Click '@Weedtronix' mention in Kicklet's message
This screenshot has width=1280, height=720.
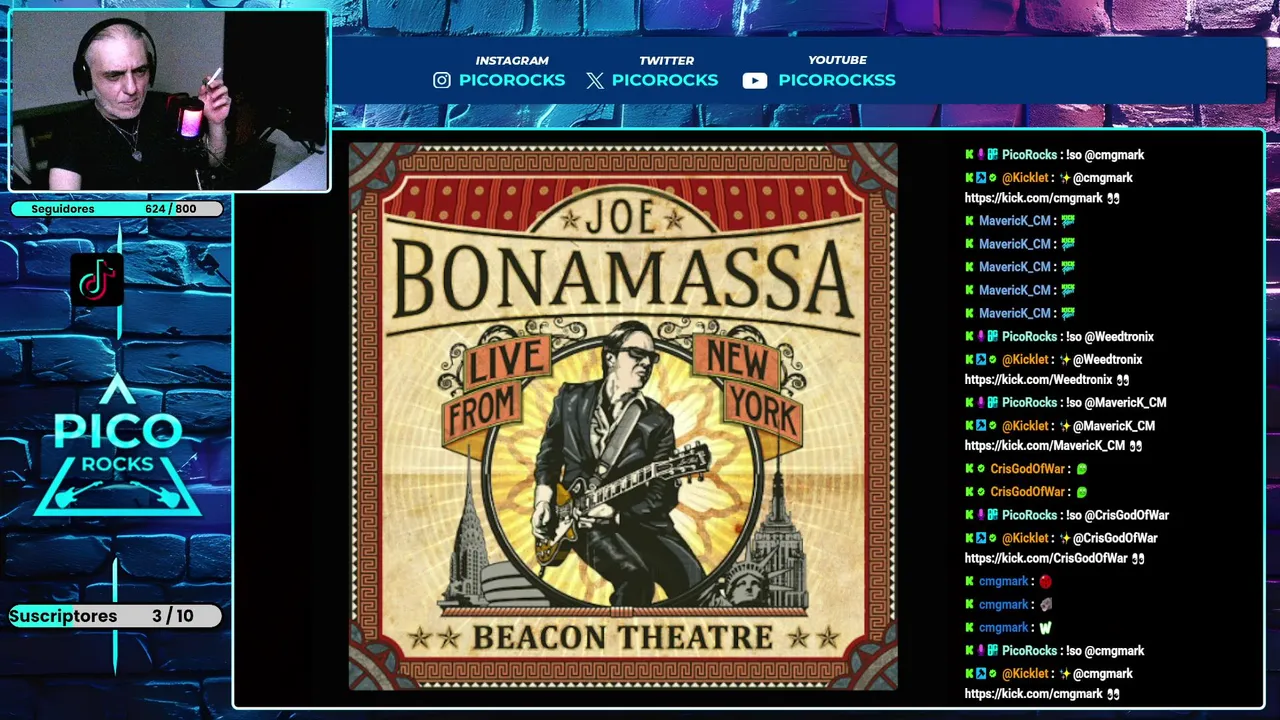[x=1108, y=360]
